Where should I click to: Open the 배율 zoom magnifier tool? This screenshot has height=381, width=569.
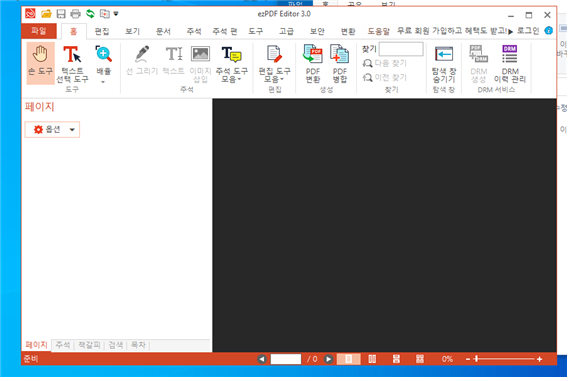point(103,64)
